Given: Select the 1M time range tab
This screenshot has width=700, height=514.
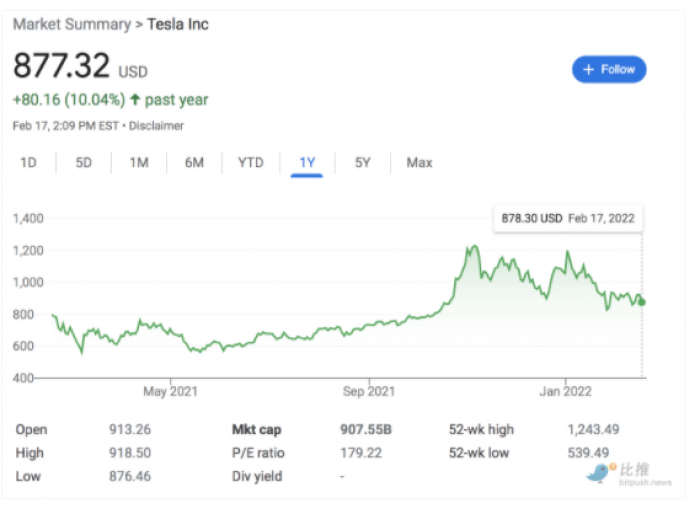Looking at the screenshot, I should pyautogui.click(x=139, y=163).
